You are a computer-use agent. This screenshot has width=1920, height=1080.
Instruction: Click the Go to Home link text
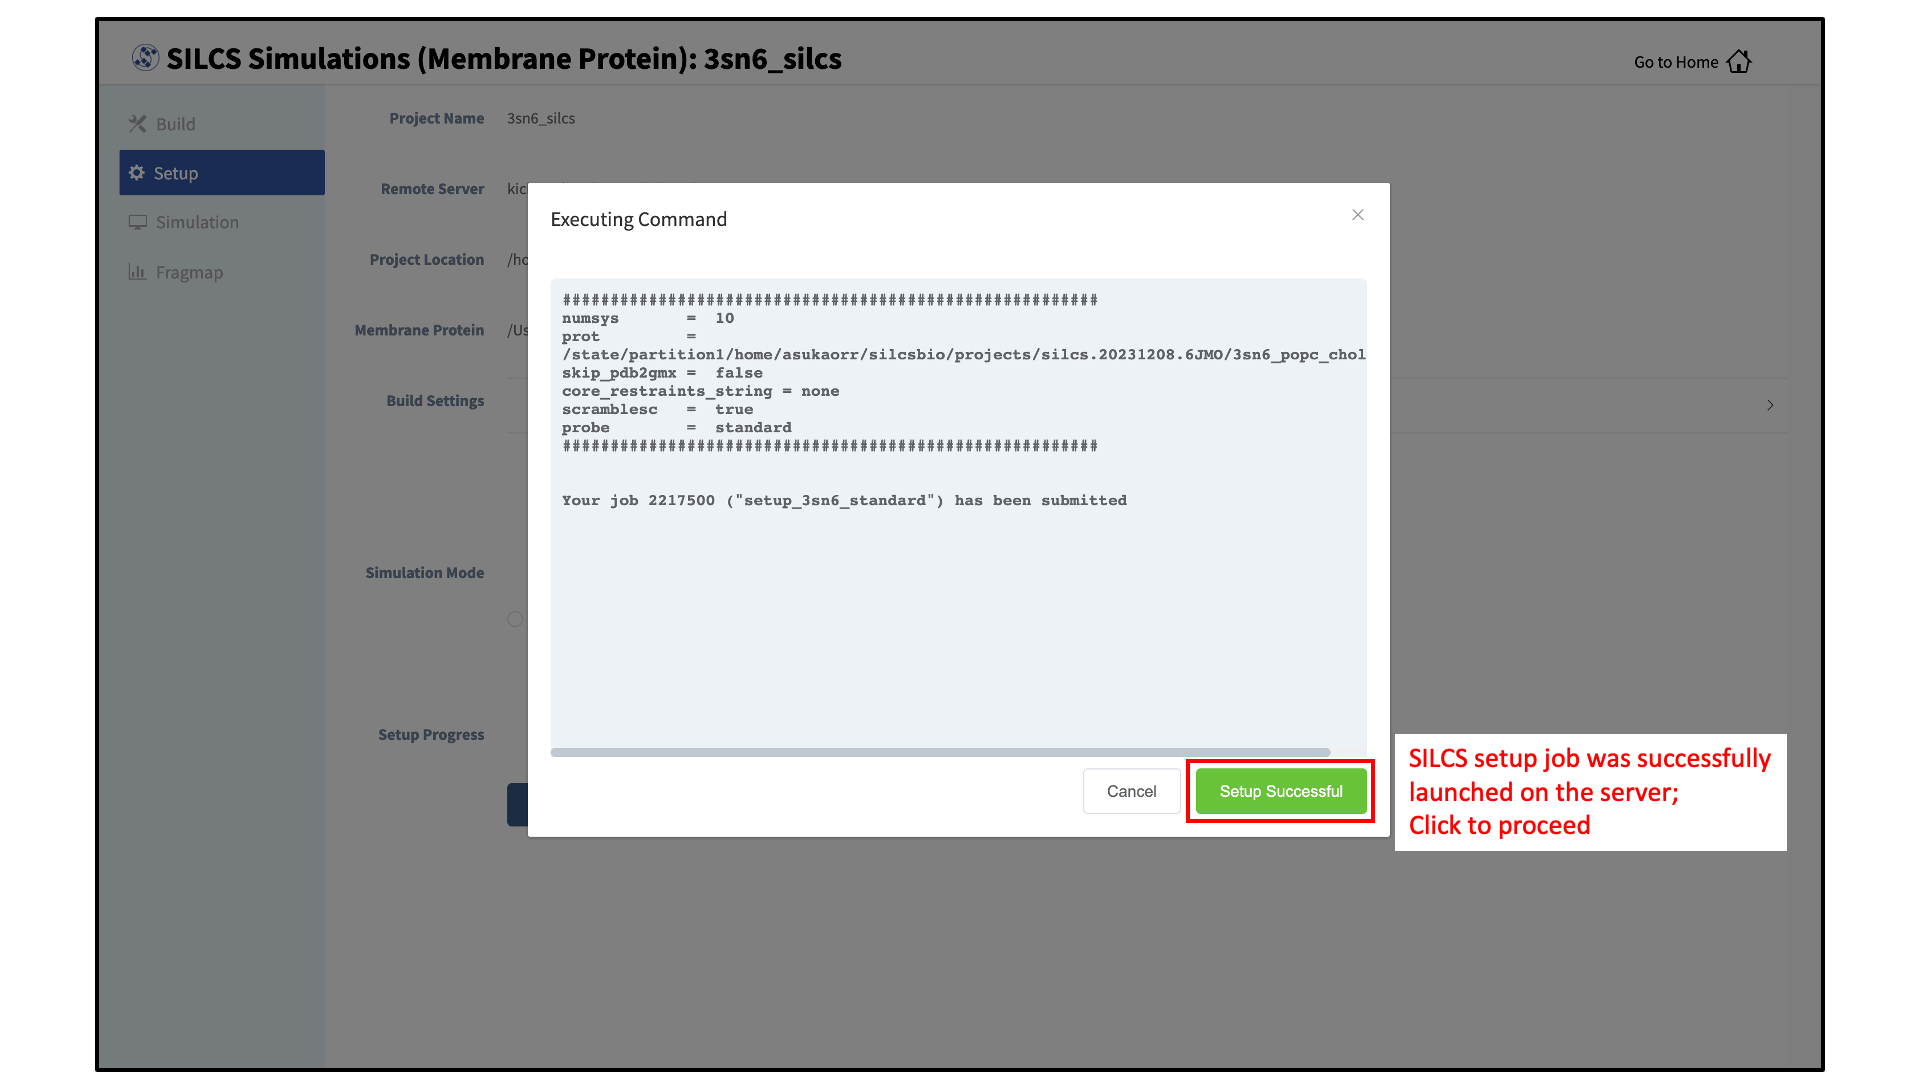pos(1676,62)
